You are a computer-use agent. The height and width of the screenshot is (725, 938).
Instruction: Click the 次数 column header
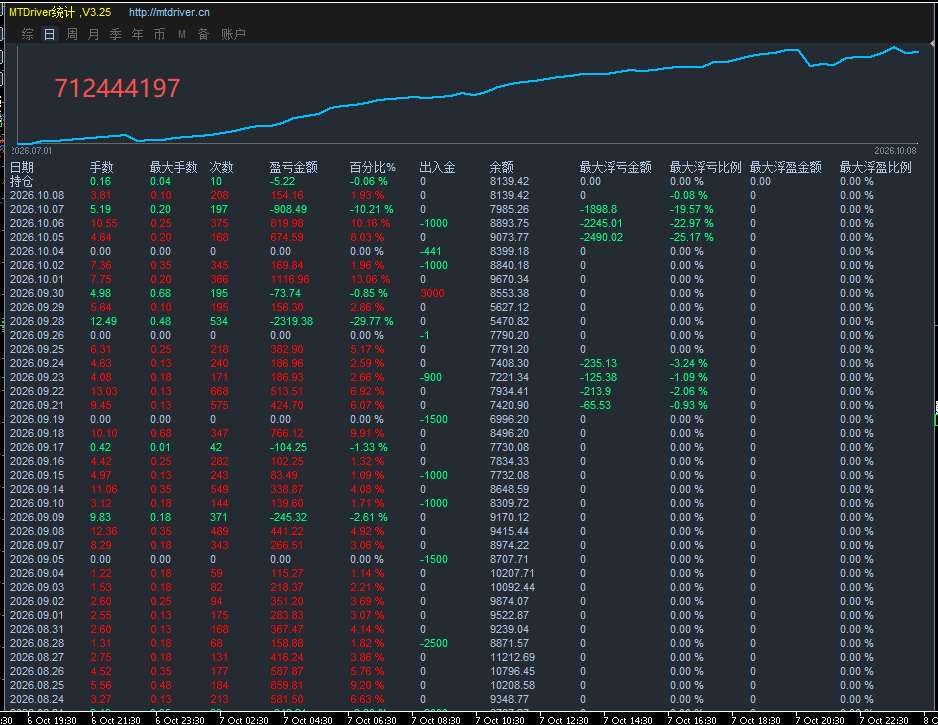pyautogui.click(x=221, y=167)
